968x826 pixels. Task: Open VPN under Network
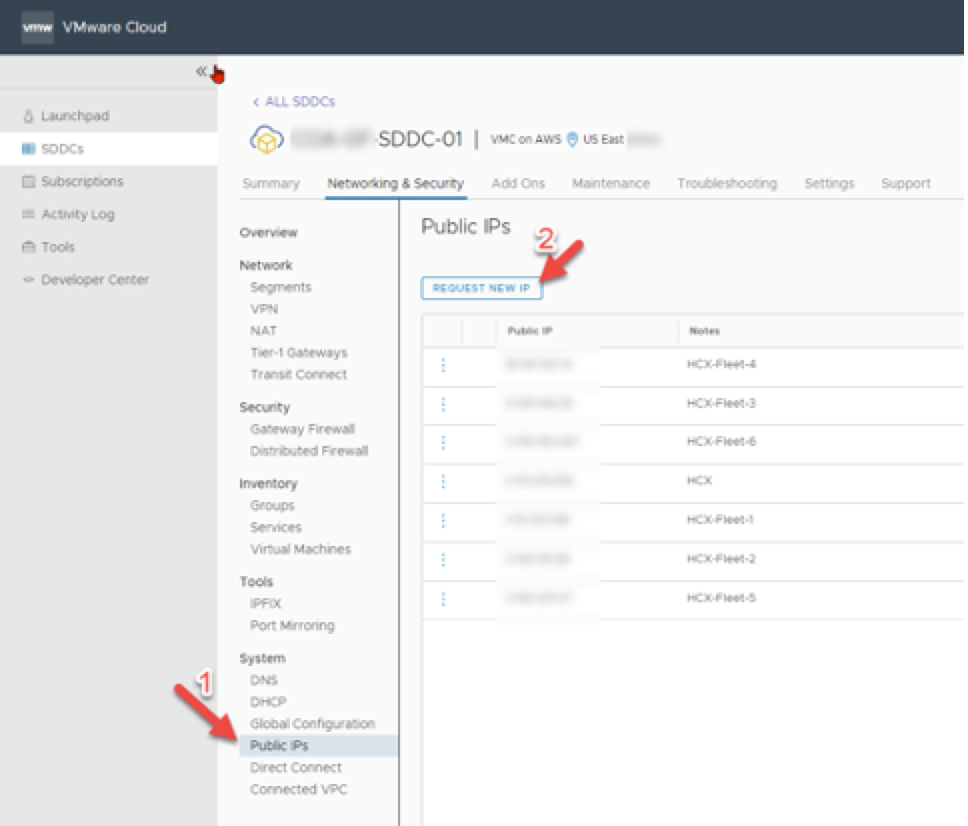tap(264, 309)
